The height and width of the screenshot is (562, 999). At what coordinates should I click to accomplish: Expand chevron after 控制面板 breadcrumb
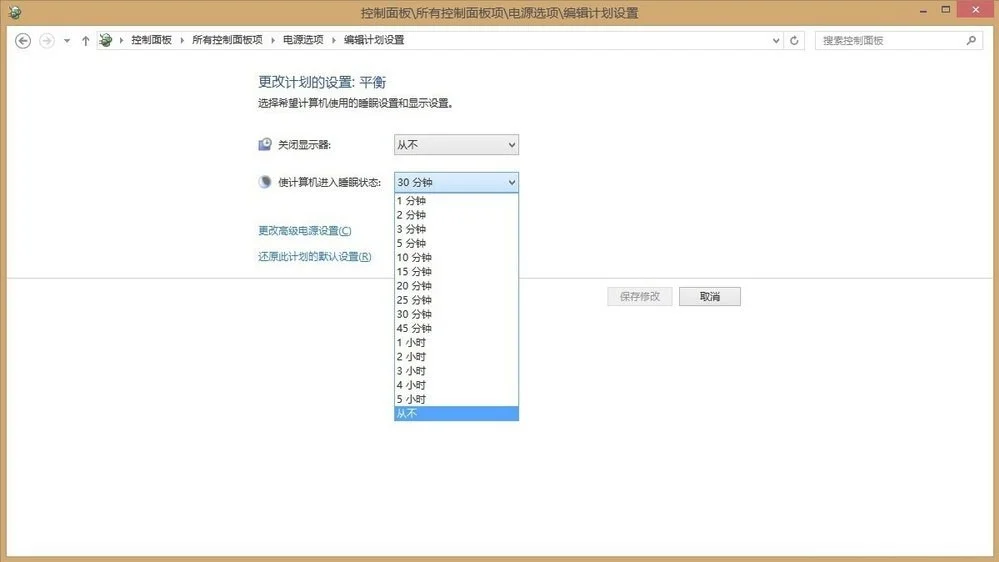[182, 40]
